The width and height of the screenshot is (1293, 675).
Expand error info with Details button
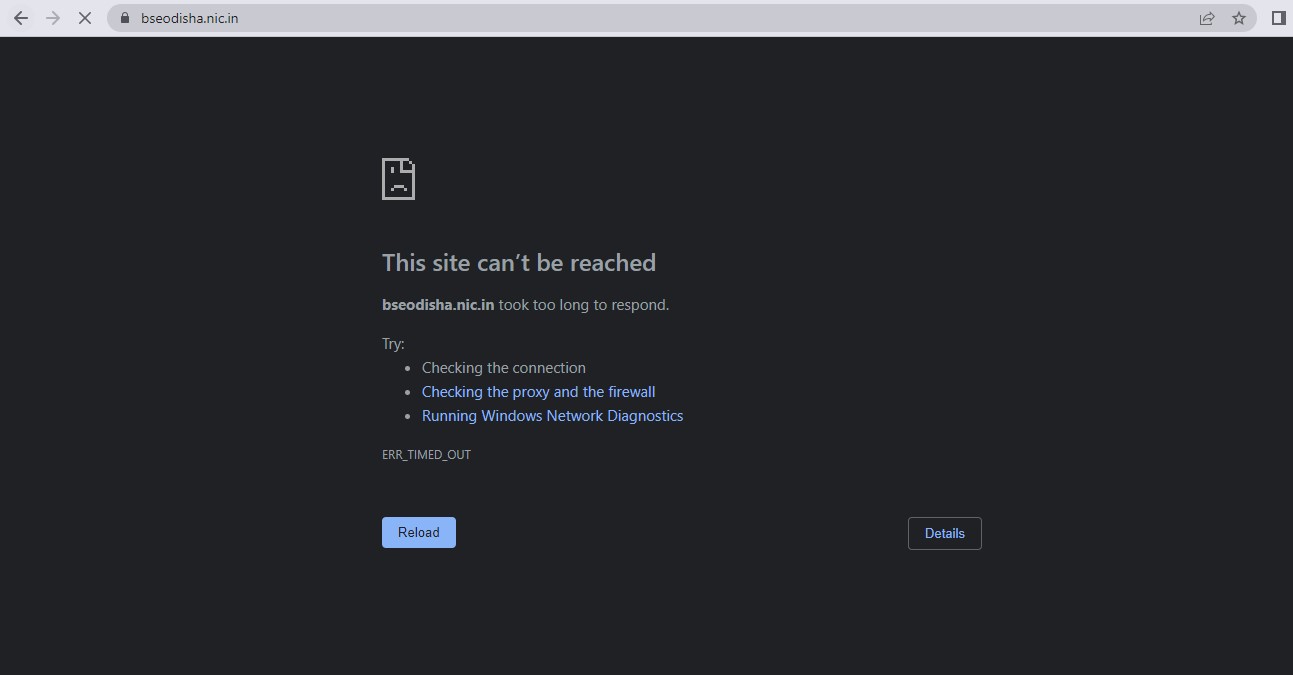coord(944,533)
